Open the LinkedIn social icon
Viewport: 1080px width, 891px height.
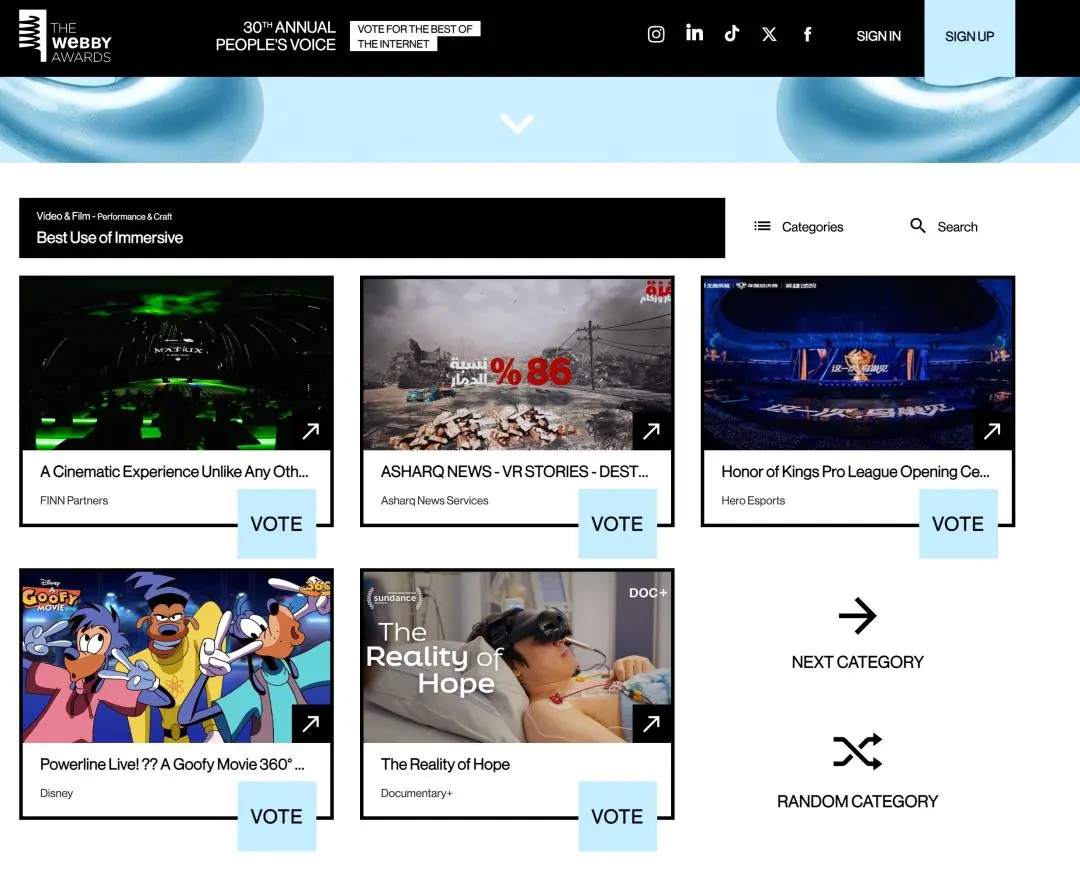(694, 34)
